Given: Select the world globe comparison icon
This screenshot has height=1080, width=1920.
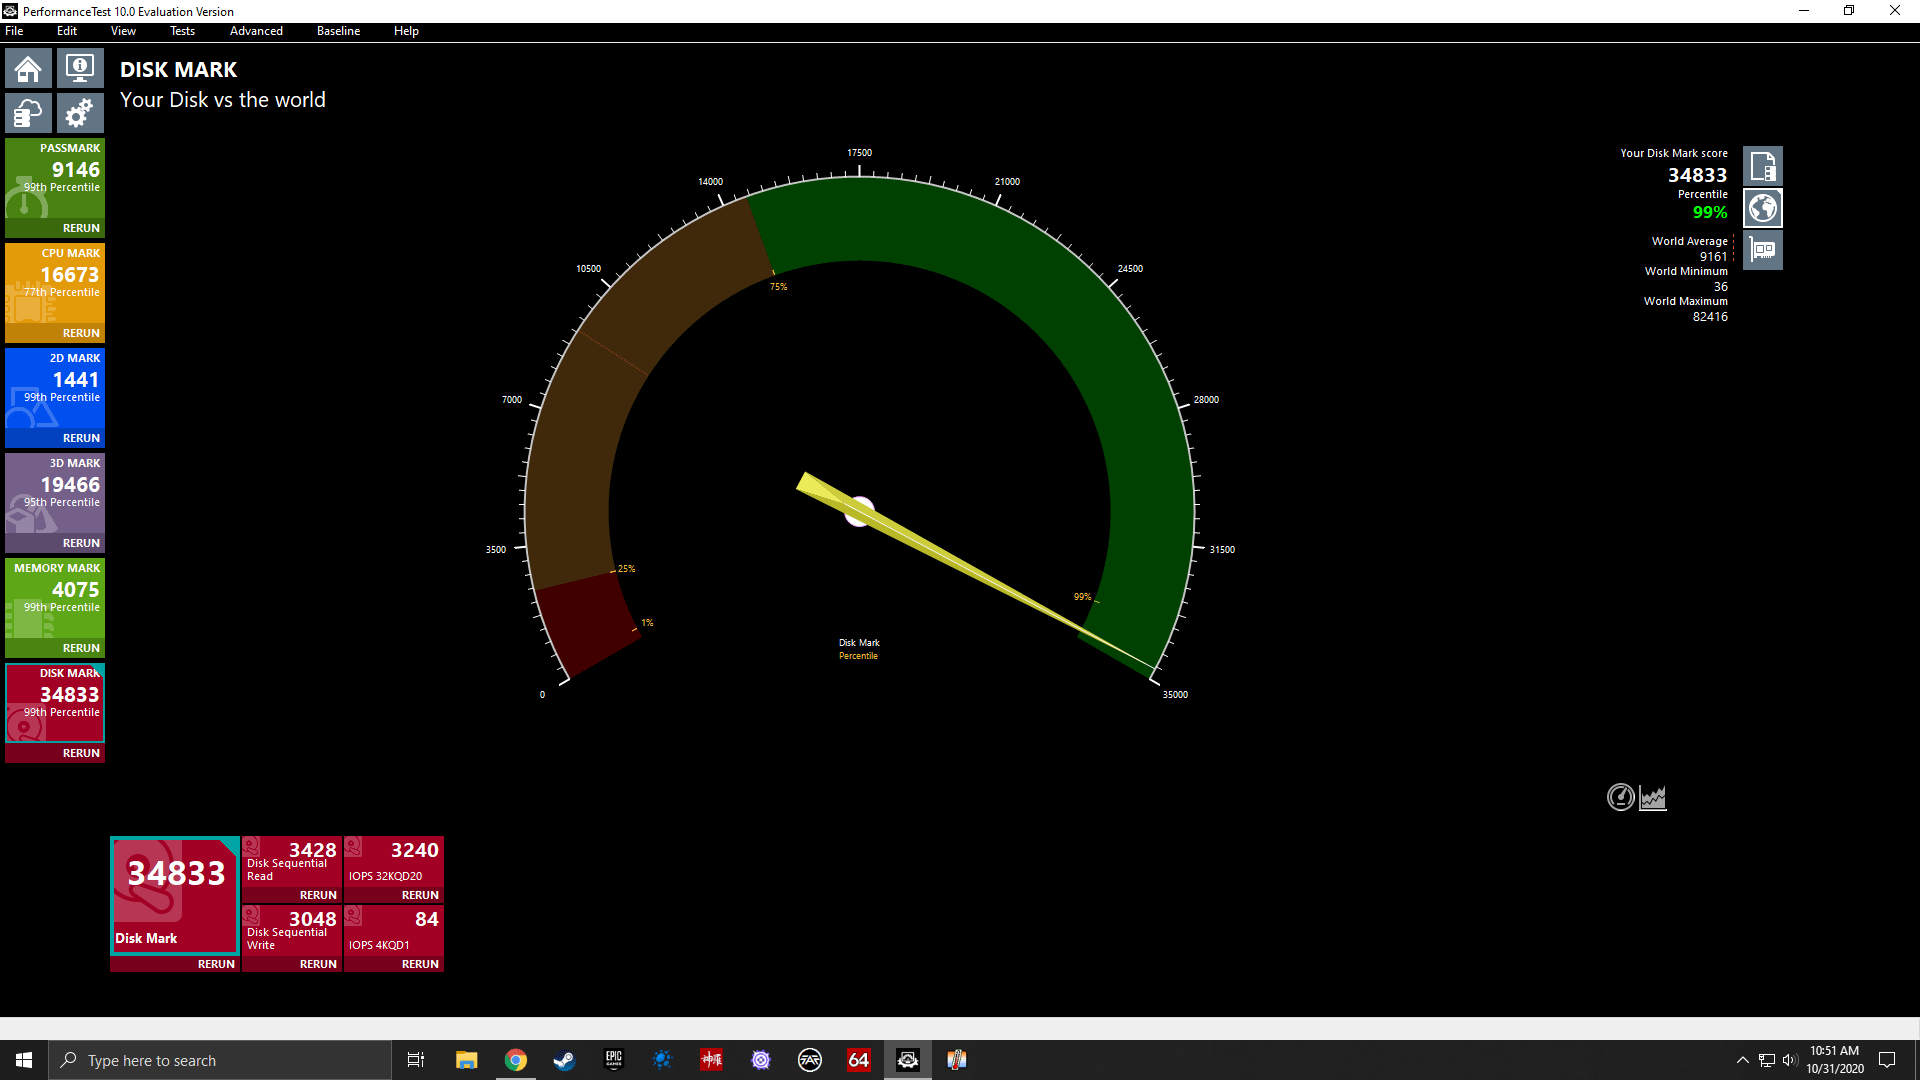Looking at the screenshot, I should pyautogui.click(x=1762, y=208).
